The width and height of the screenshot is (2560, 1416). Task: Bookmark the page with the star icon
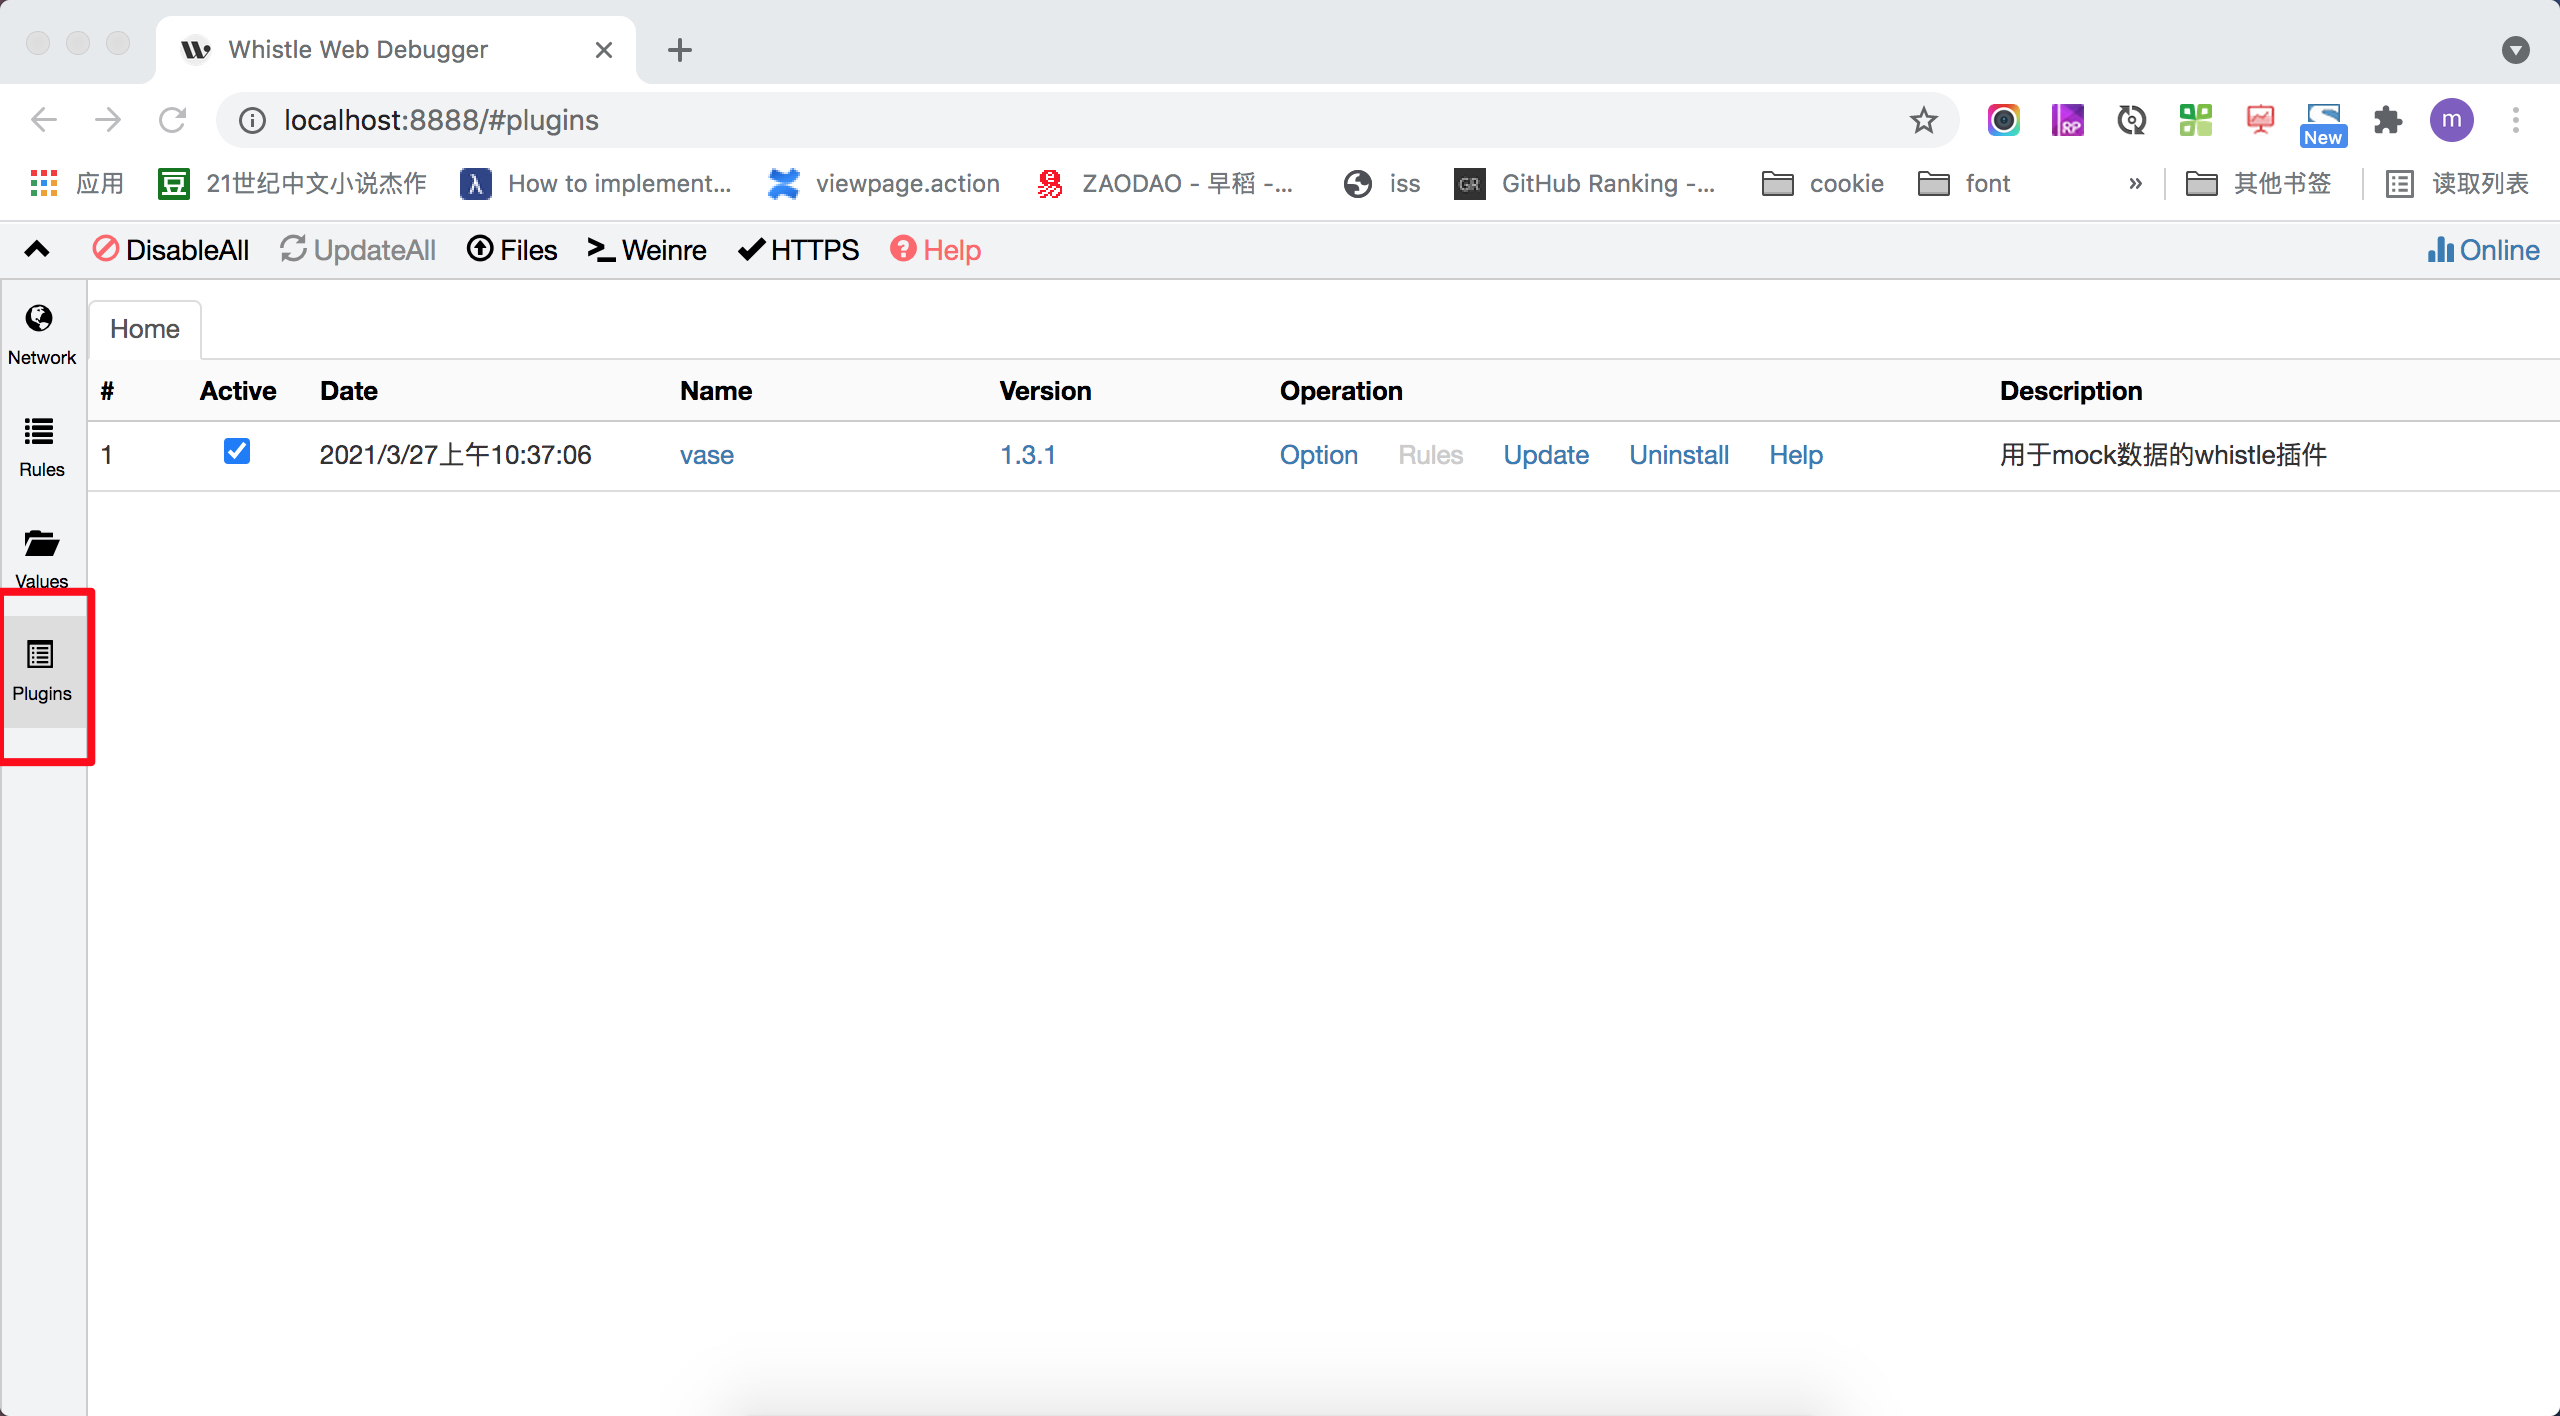click(1923, 120)
